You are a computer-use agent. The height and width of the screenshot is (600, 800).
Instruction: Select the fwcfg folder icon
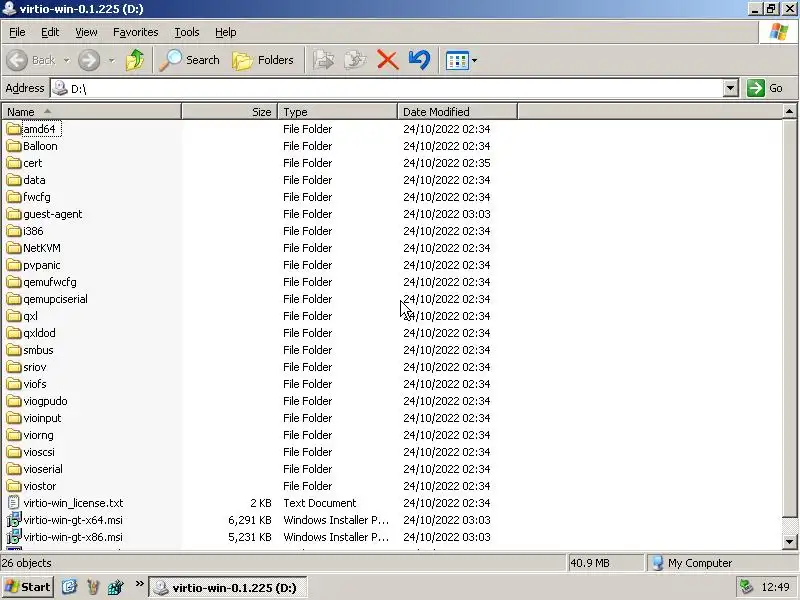pos(14,197)
